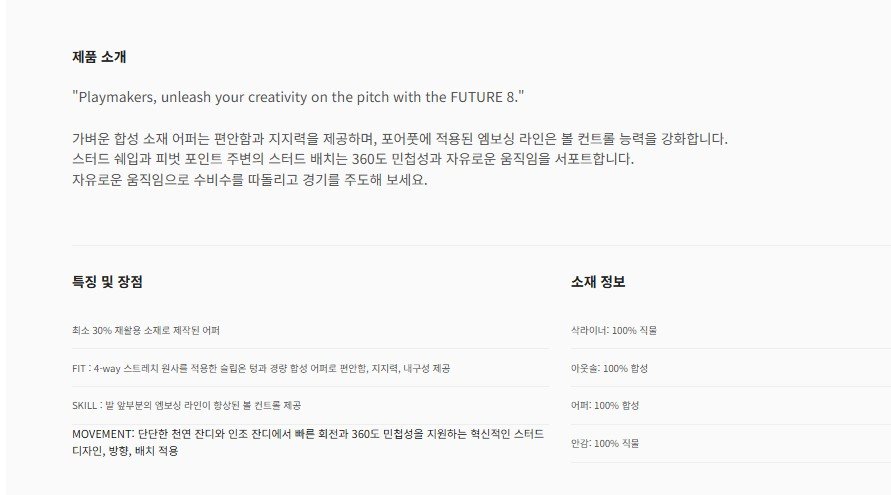891x495 pixels.
Task: Click the word FUTURE 8 in the quote
Action: [482, 97]
